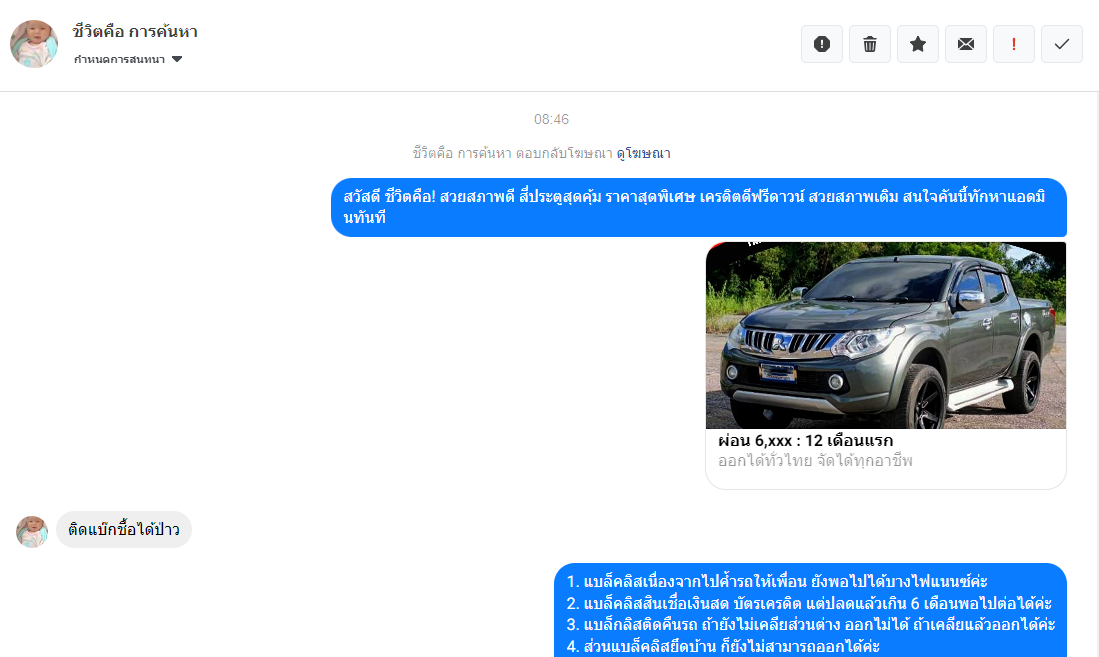
Task: Open the ดูโฆษณา link
Action: coord(643,153)
